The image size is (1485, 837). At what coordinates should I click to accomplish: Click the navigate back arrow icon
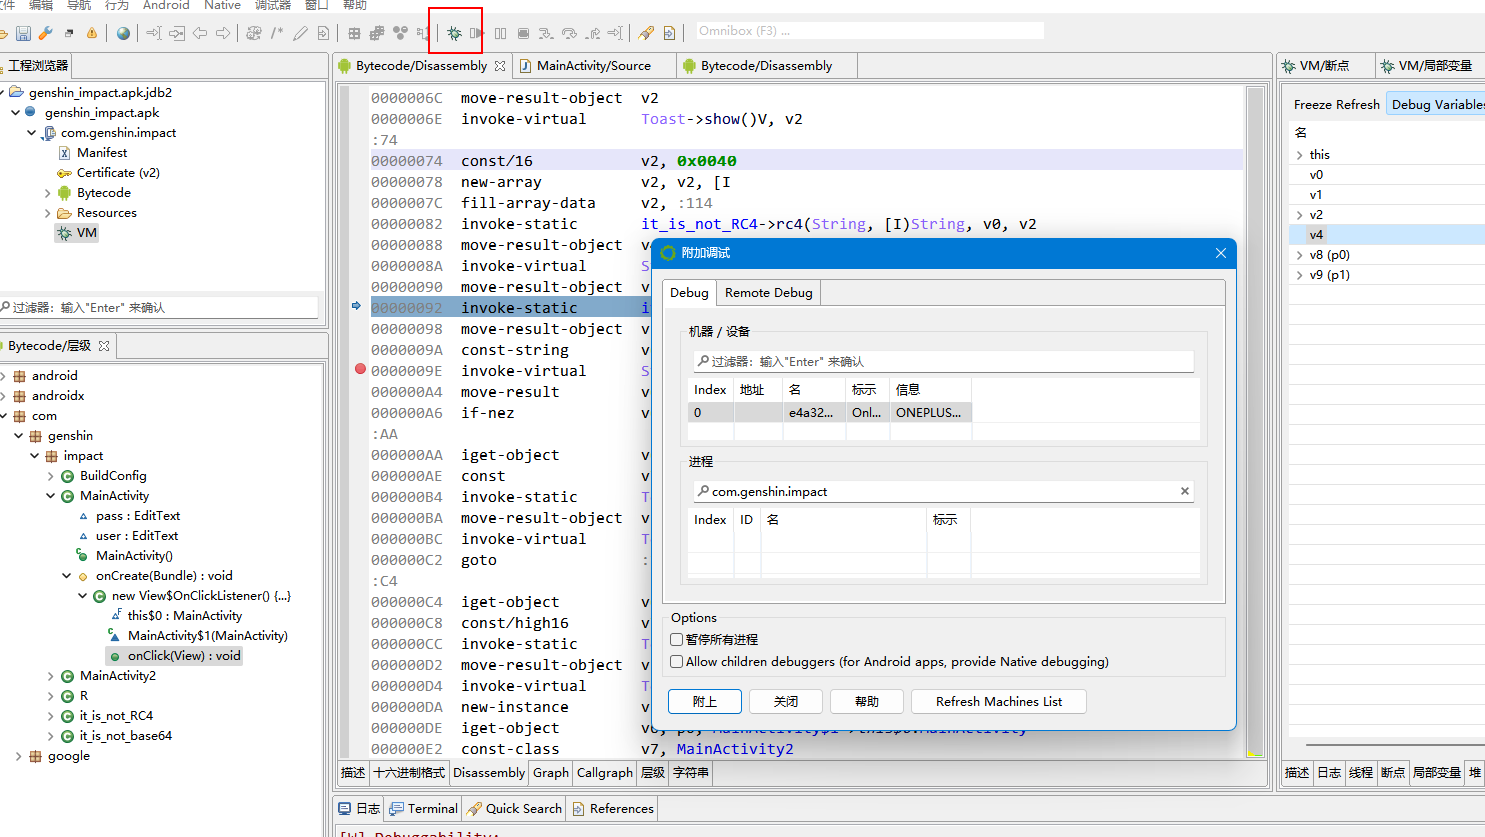200,33
